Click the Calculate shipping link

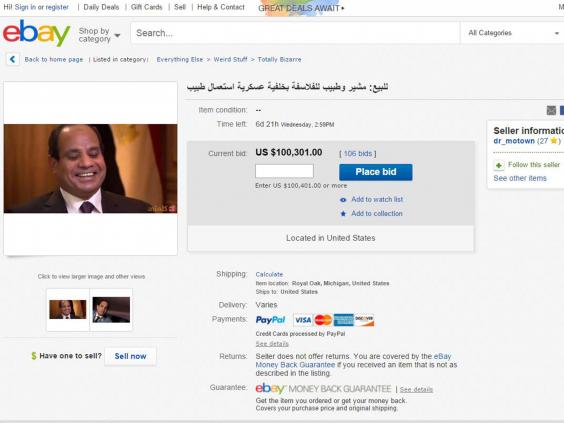tap(269, 274)
